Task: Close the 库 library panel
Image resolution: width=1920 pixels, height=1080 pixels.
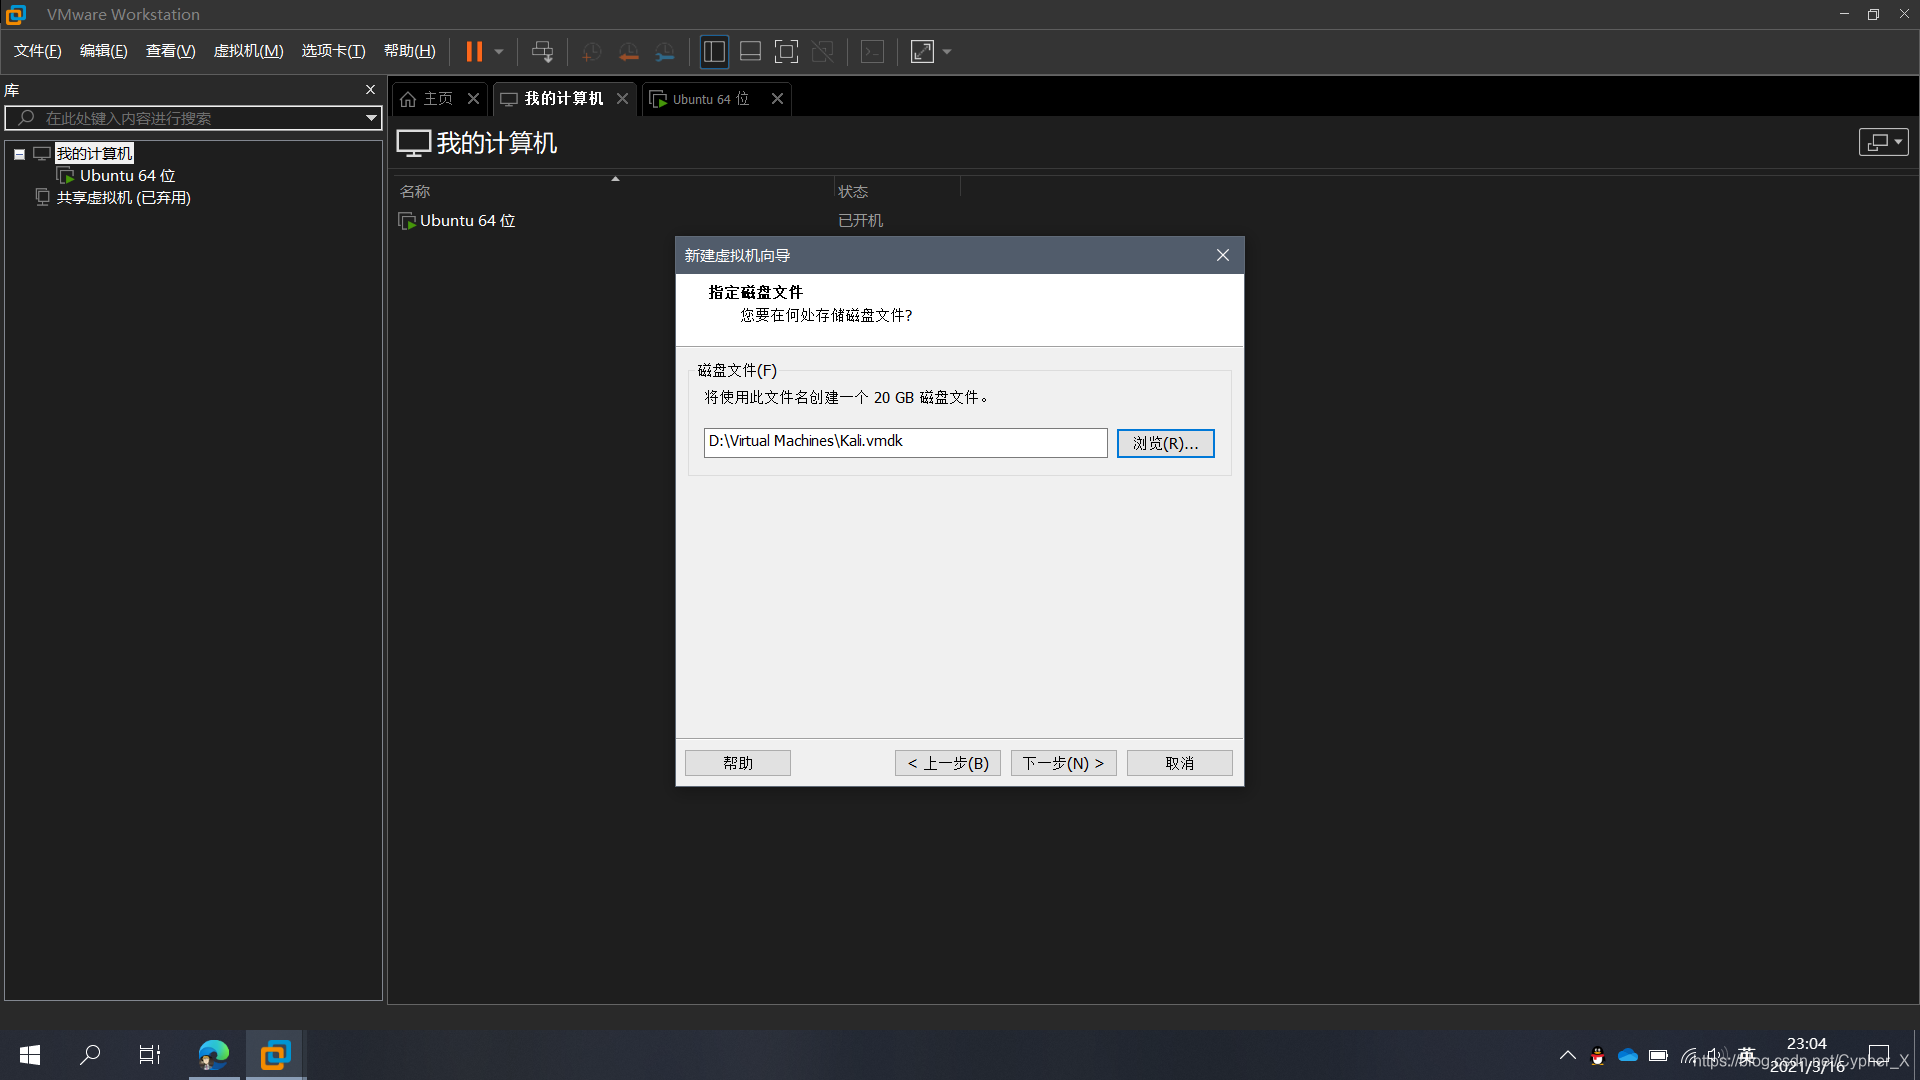Action: coord(370,90)
